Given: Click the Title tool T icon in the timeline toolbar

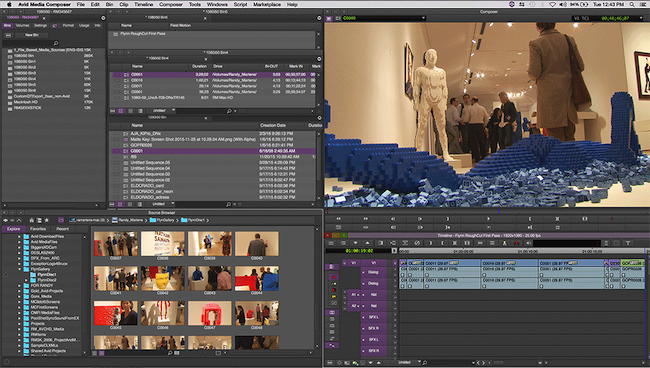Looking at the screenshot, I should coord(628,243).
